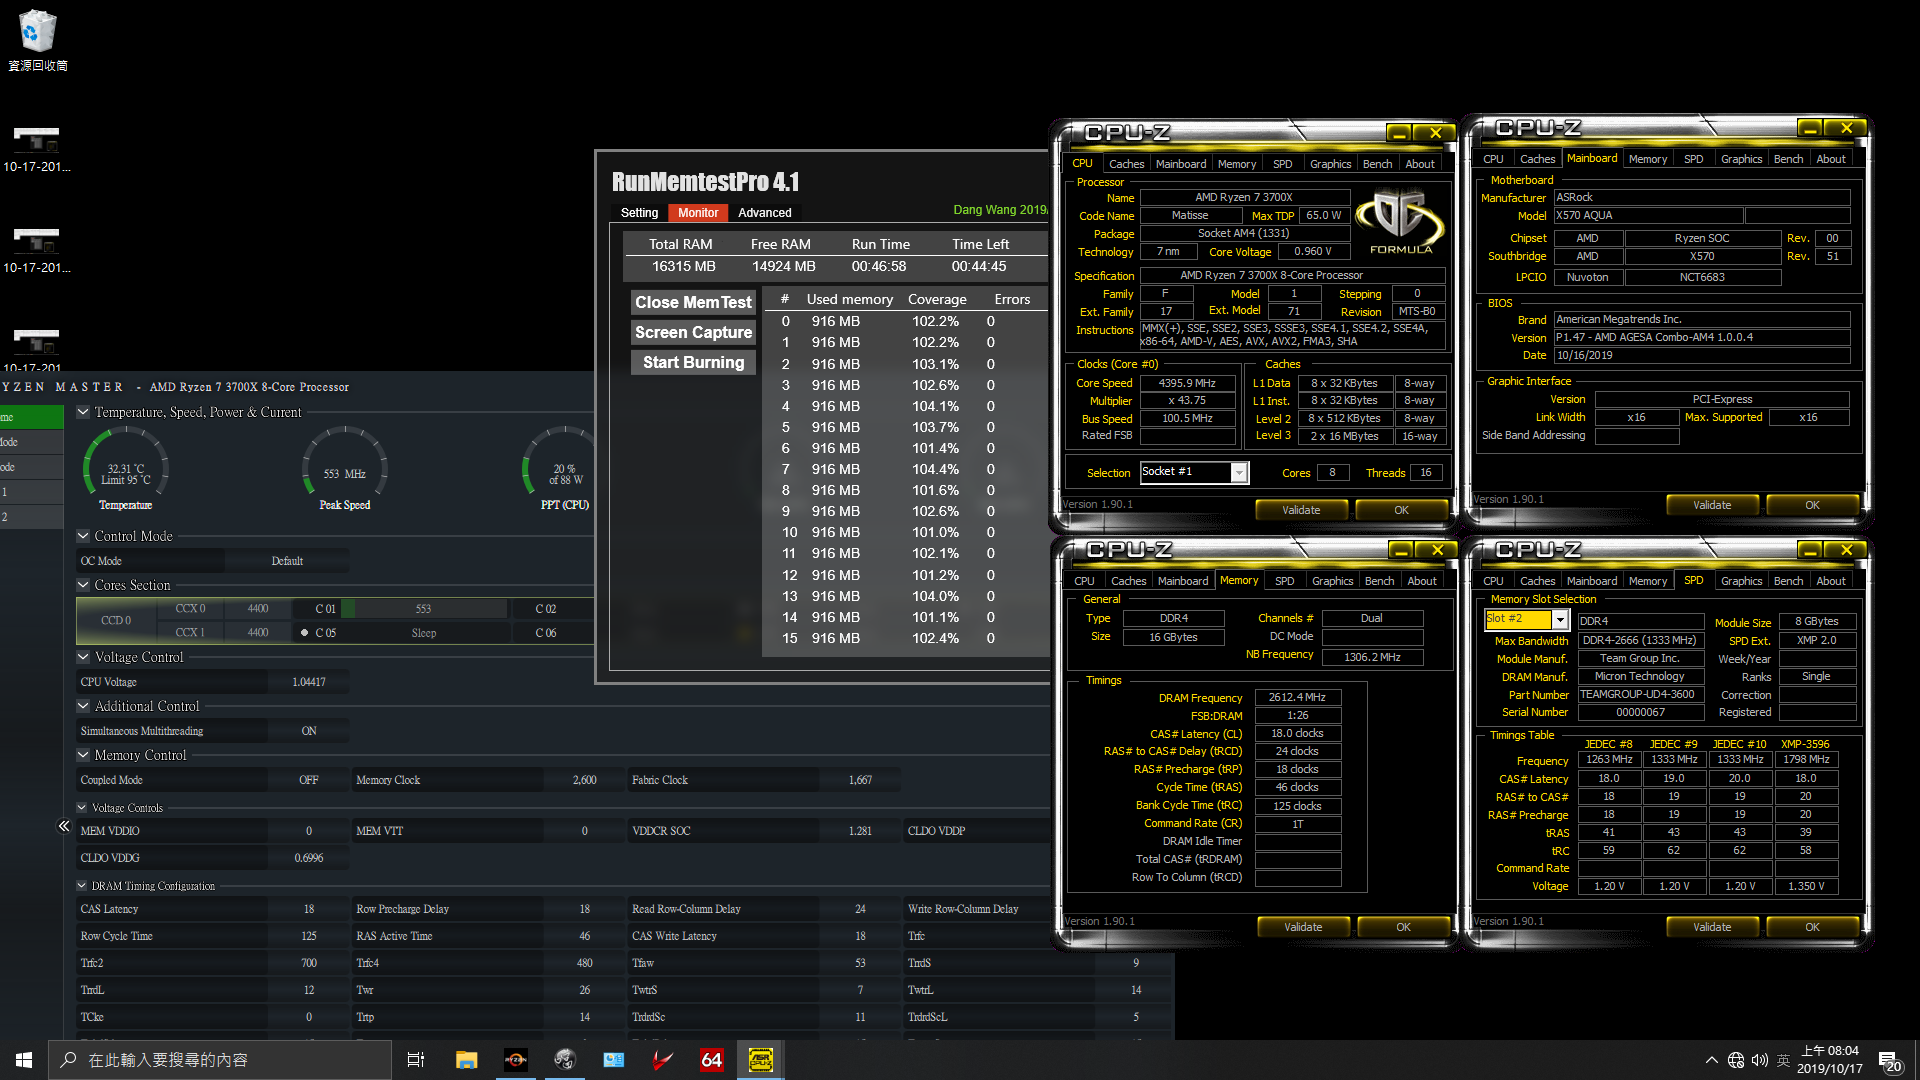
Task: Collapse Temperature, Speed, Power & Current section
Action: [x=83, y=412]
